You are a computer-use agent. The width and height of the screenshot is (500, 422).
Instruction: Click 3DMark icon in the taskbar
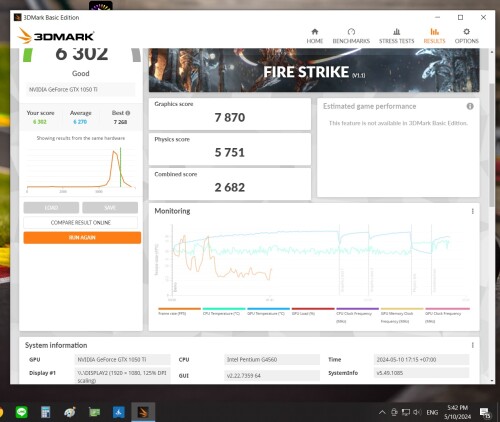(x=143, y=412)
